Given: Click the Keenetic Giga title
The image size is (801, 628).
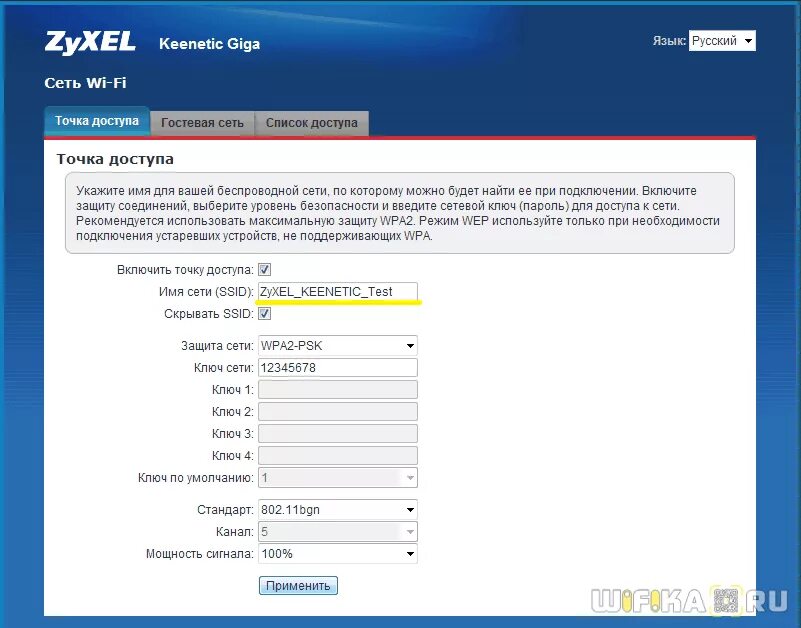Looking at the screenshot, I should [209, 44].
